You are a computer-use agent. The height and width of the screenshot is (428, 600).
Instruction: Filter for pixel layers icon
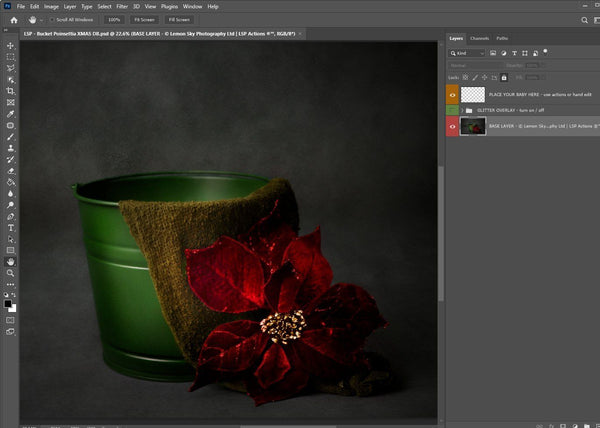pyautogui.click(x=494, y=52)
